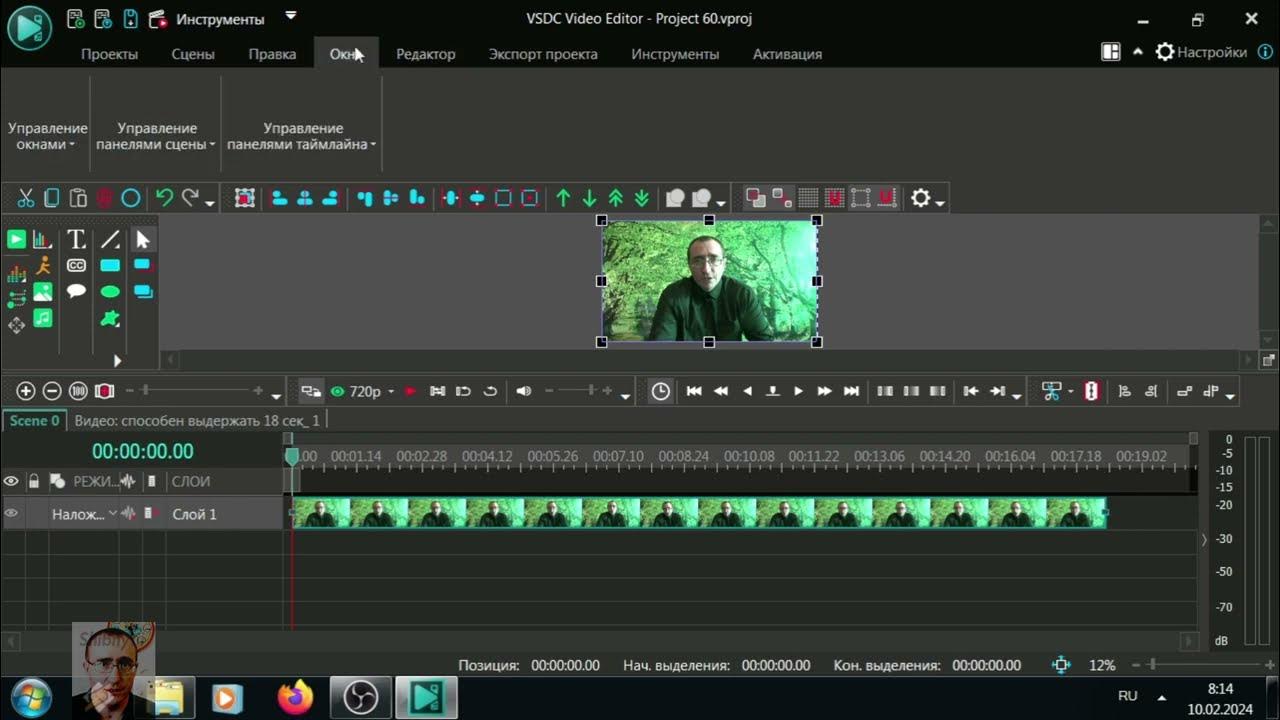
Task: Toggle the red record preview button
Action: click(x=410, y=391)
